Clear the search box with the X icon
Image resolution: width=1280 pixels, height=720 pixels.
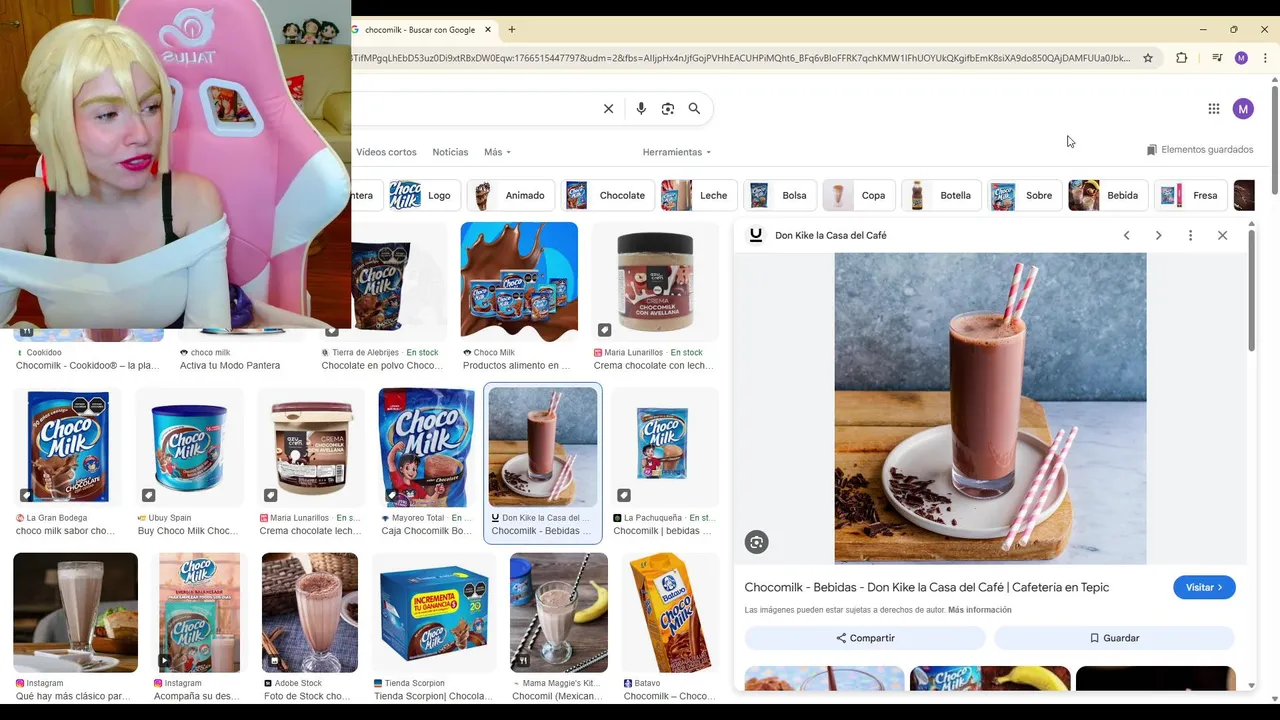click(608, 109)
